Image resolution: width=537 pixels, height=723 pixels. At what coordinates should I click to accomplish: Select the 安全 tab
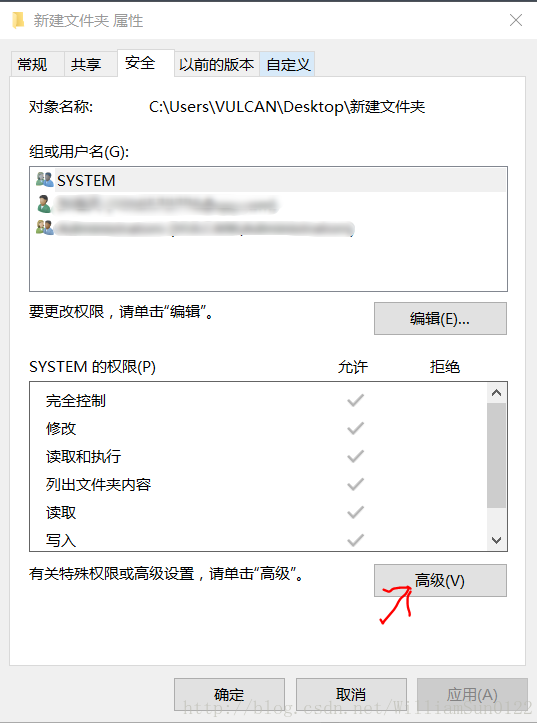pos(140,63)
